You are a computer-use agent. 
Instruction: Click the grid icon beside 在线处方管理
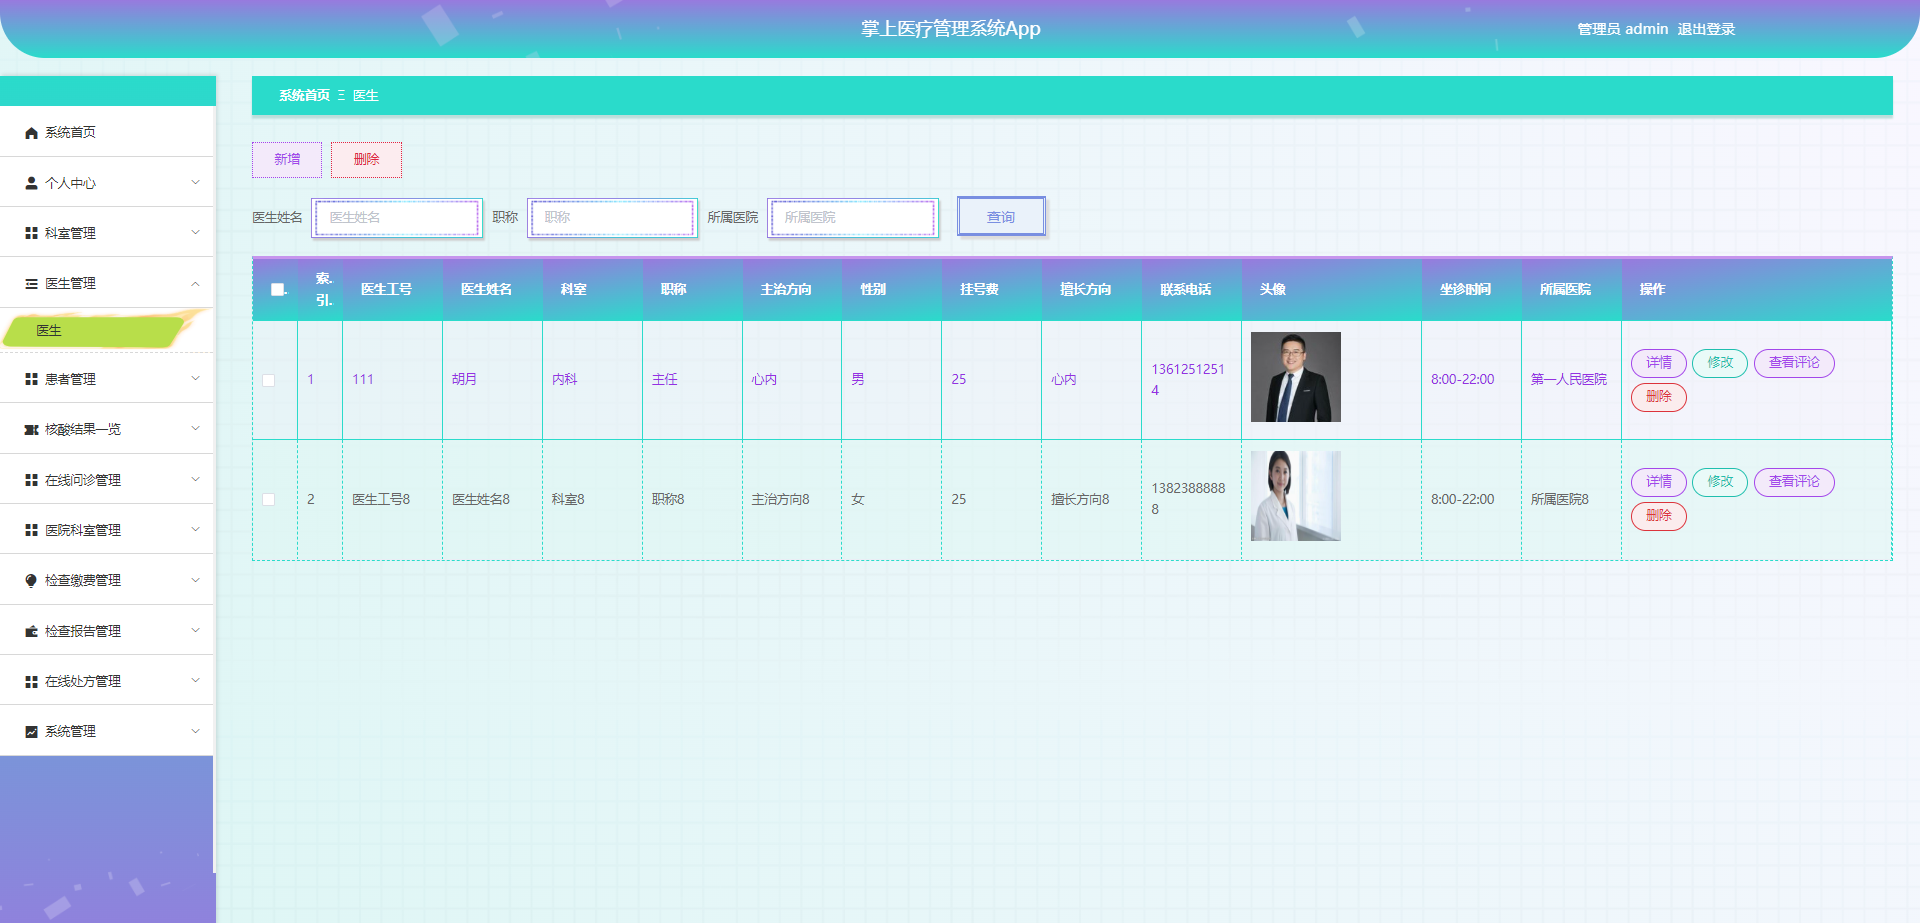point(31,681)
